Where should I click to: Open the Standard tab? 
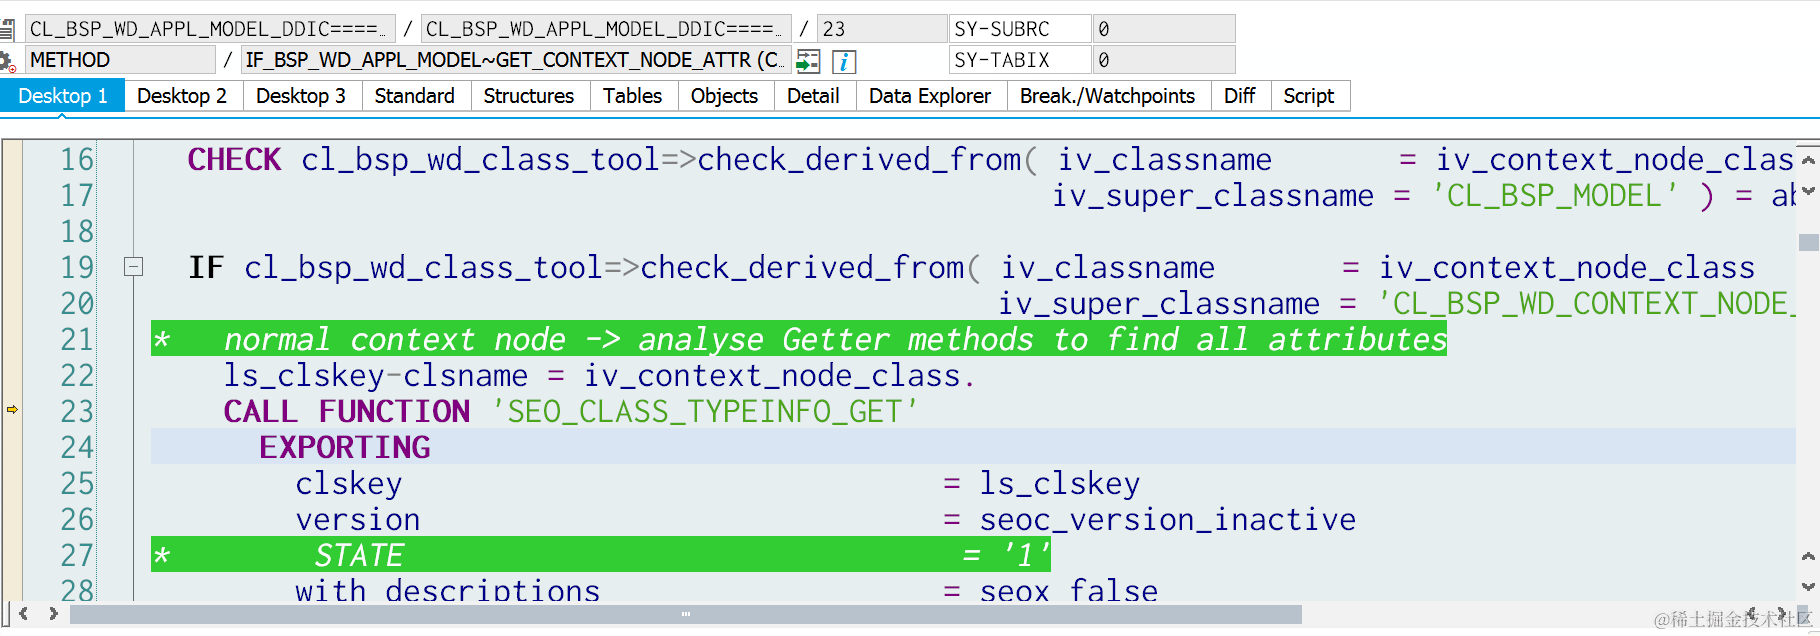(415, 96)
